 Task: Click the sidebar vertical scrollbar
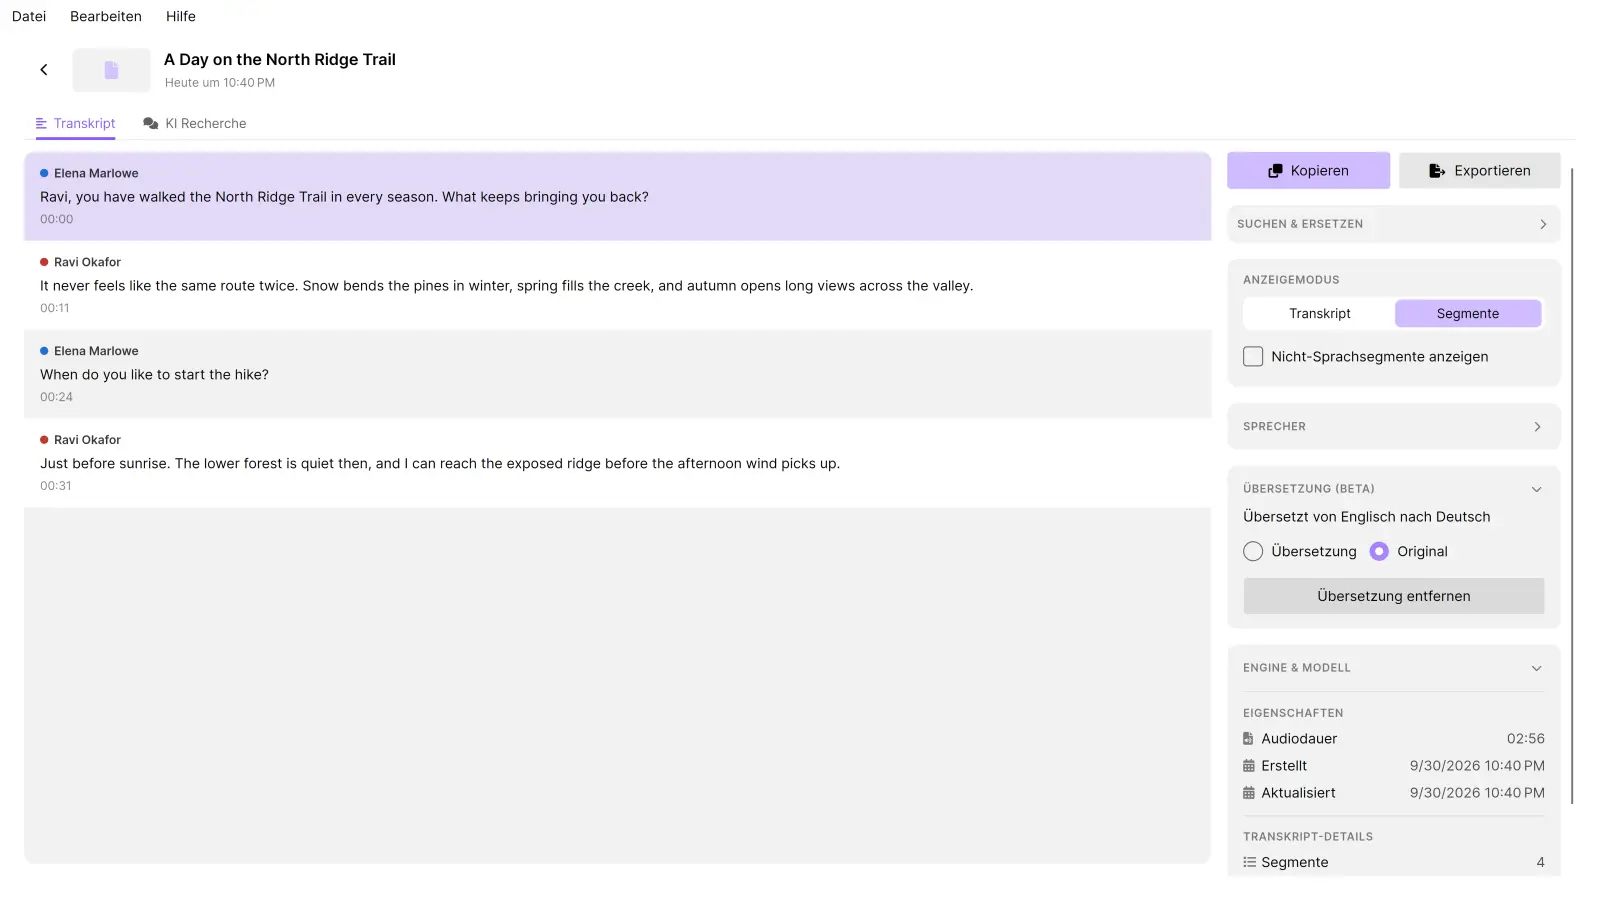point(1572,485)
